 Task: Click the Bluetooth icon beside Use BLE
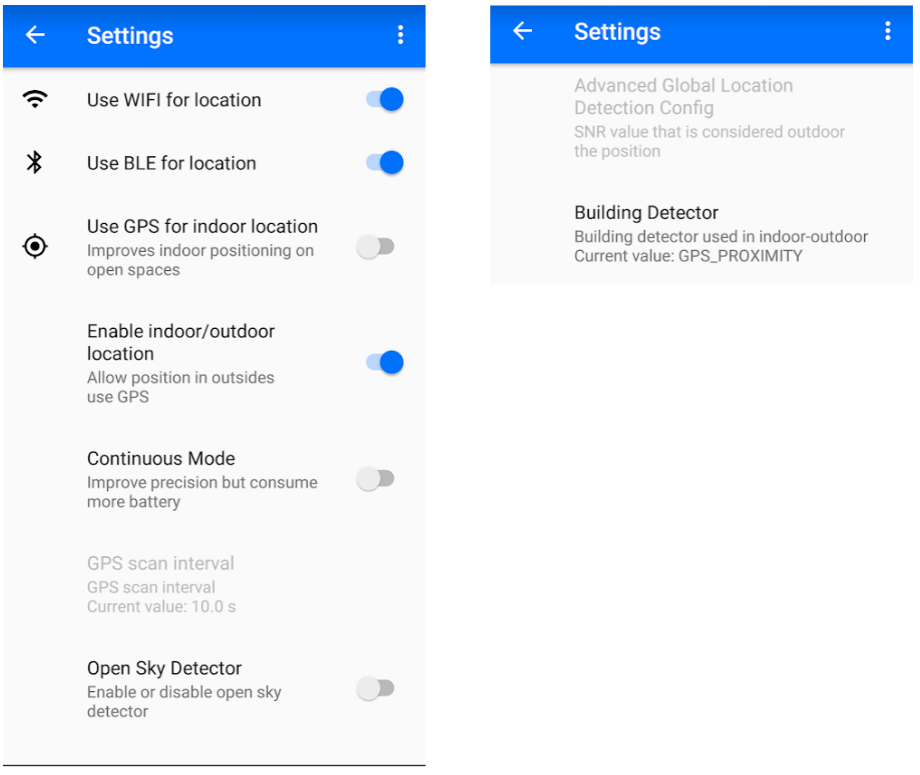click(x=35, y=163)
